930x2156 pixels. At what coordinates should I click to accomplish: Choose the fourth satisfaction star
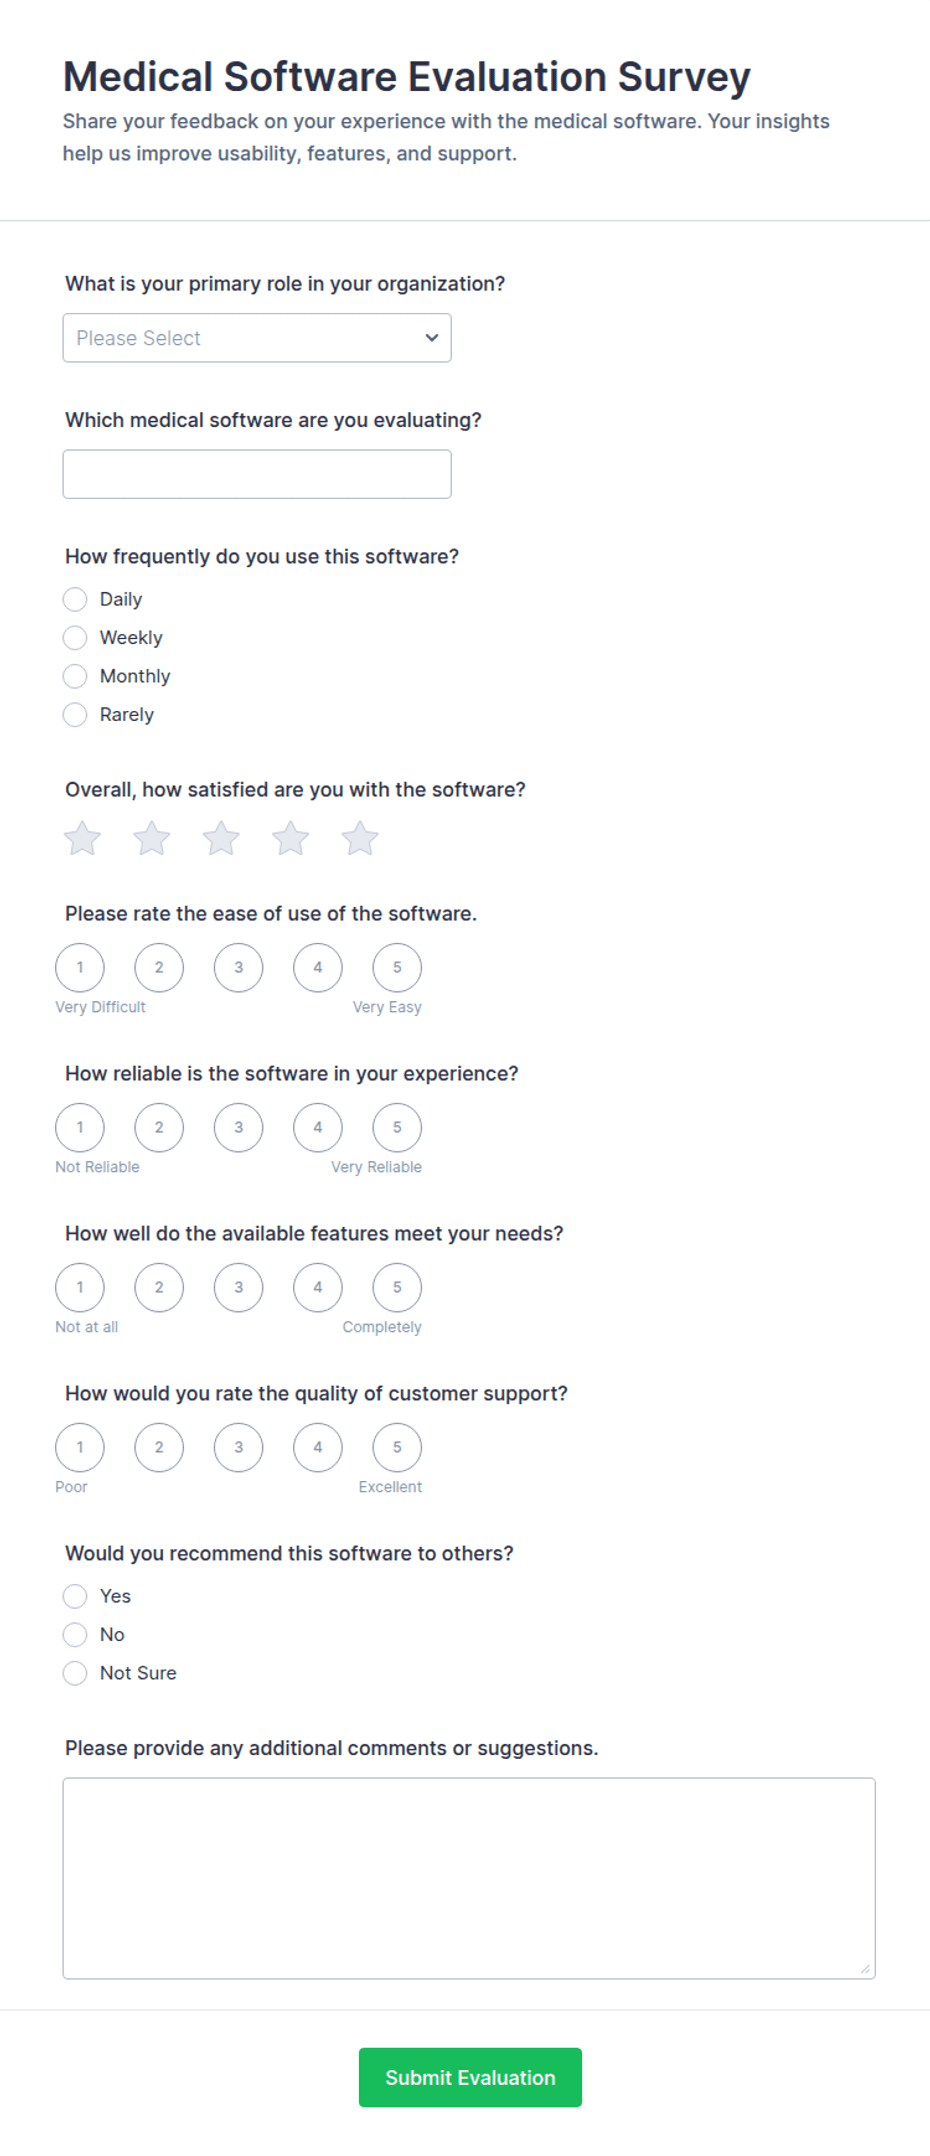tap(291, 838)
